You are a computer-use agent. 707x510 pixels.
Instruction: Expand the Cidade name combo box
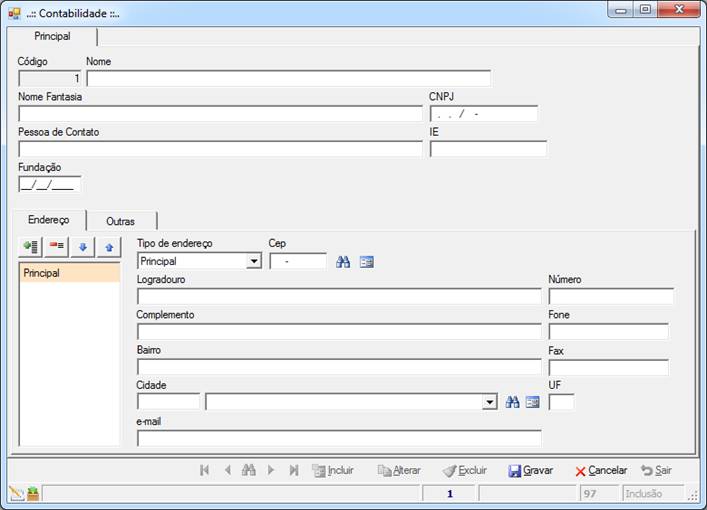click(x=490, y=401)
